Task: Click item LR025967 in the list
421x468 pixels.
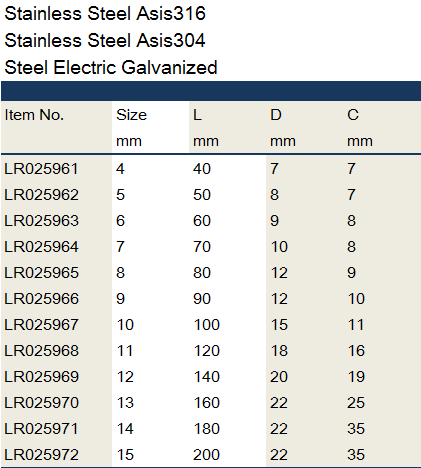Action: pos(41,325)
